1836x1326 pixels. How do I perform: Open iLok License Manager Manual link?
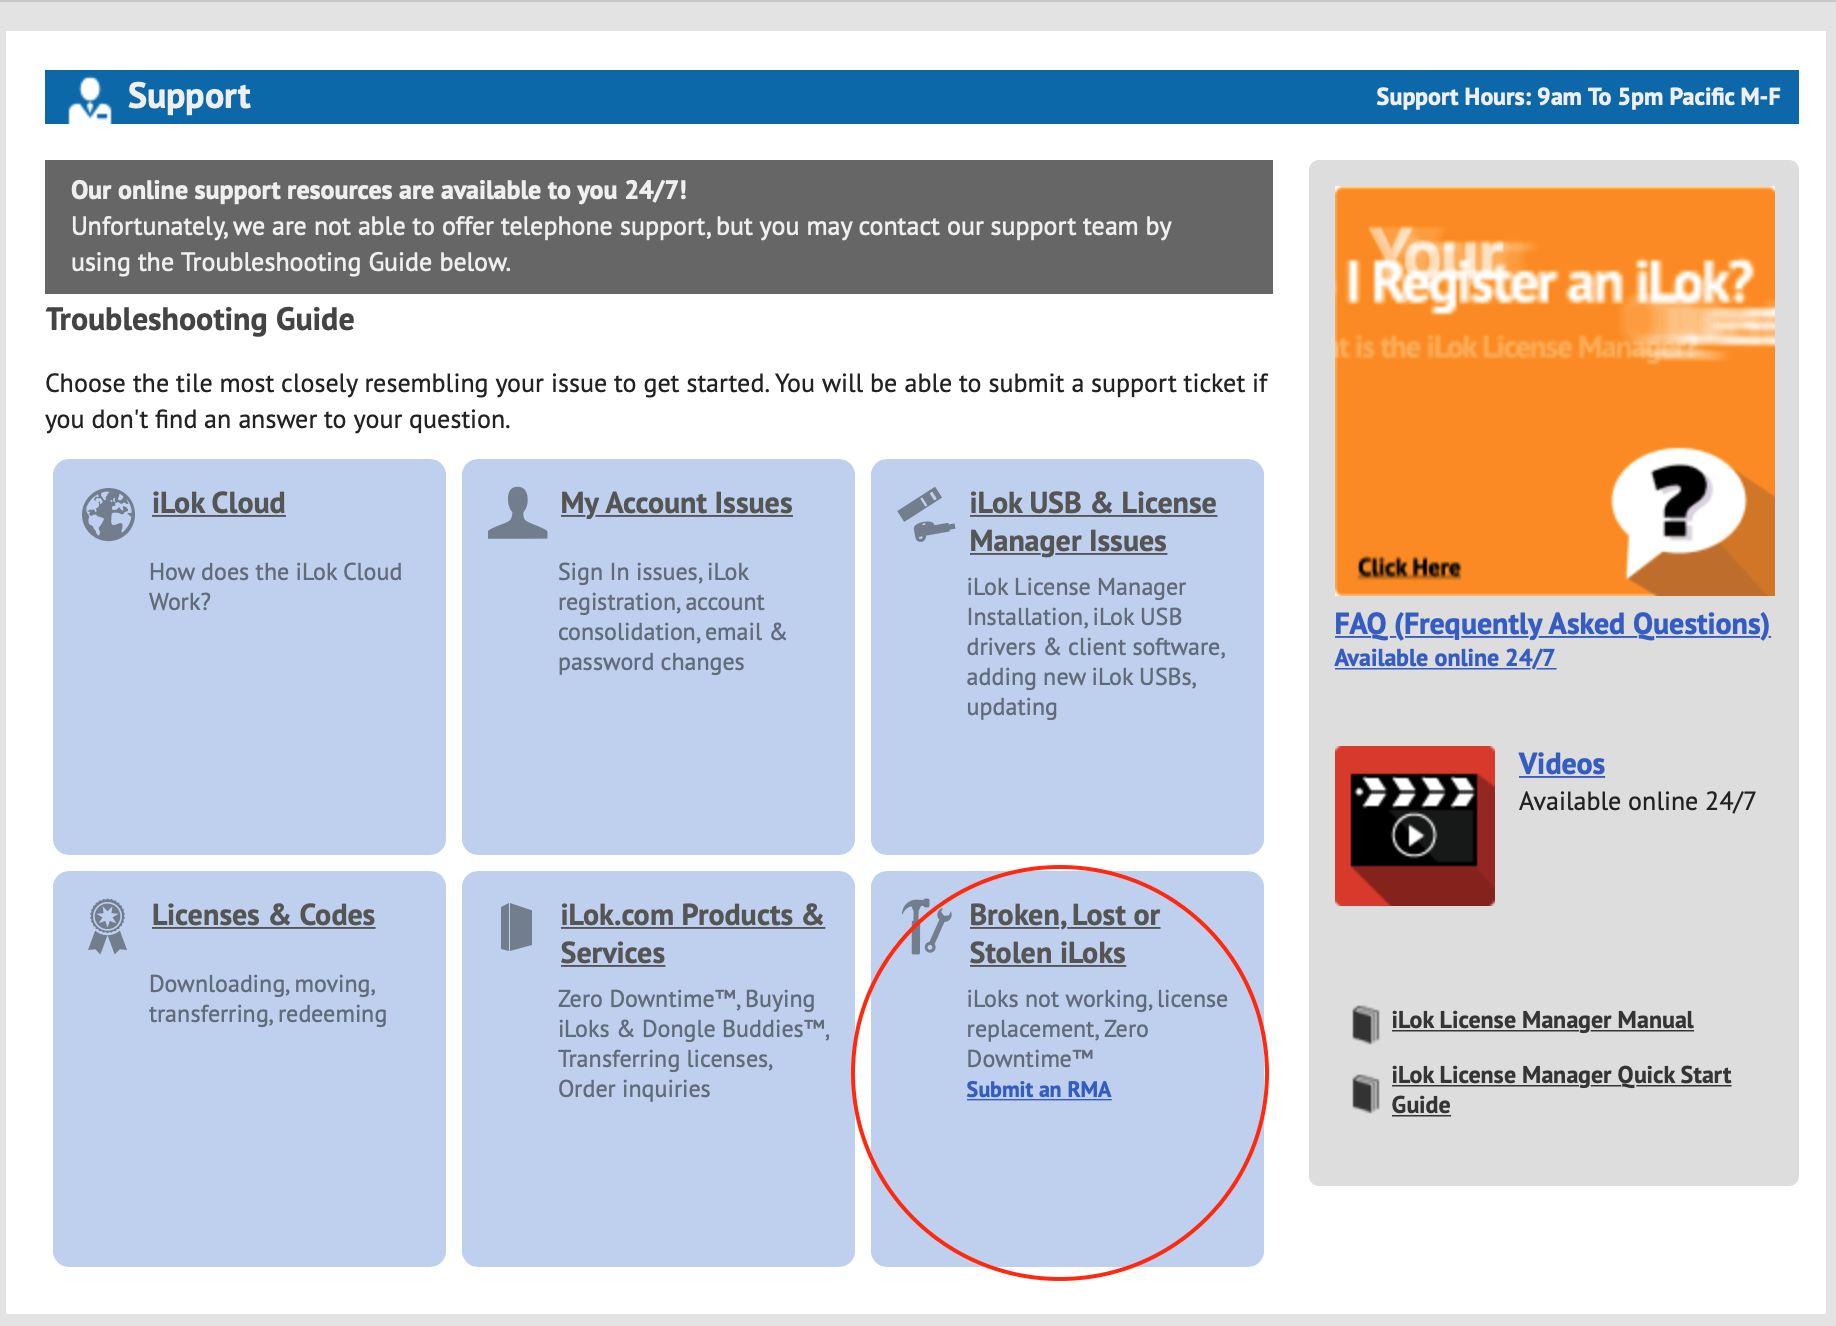(1542, 1020)
